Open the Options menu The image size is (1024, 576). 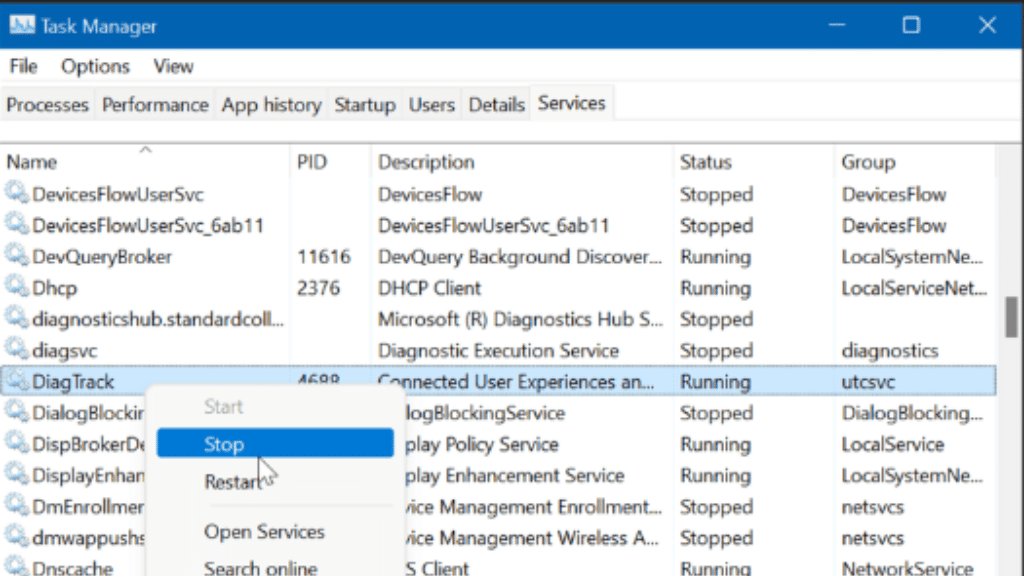(95, 66)
